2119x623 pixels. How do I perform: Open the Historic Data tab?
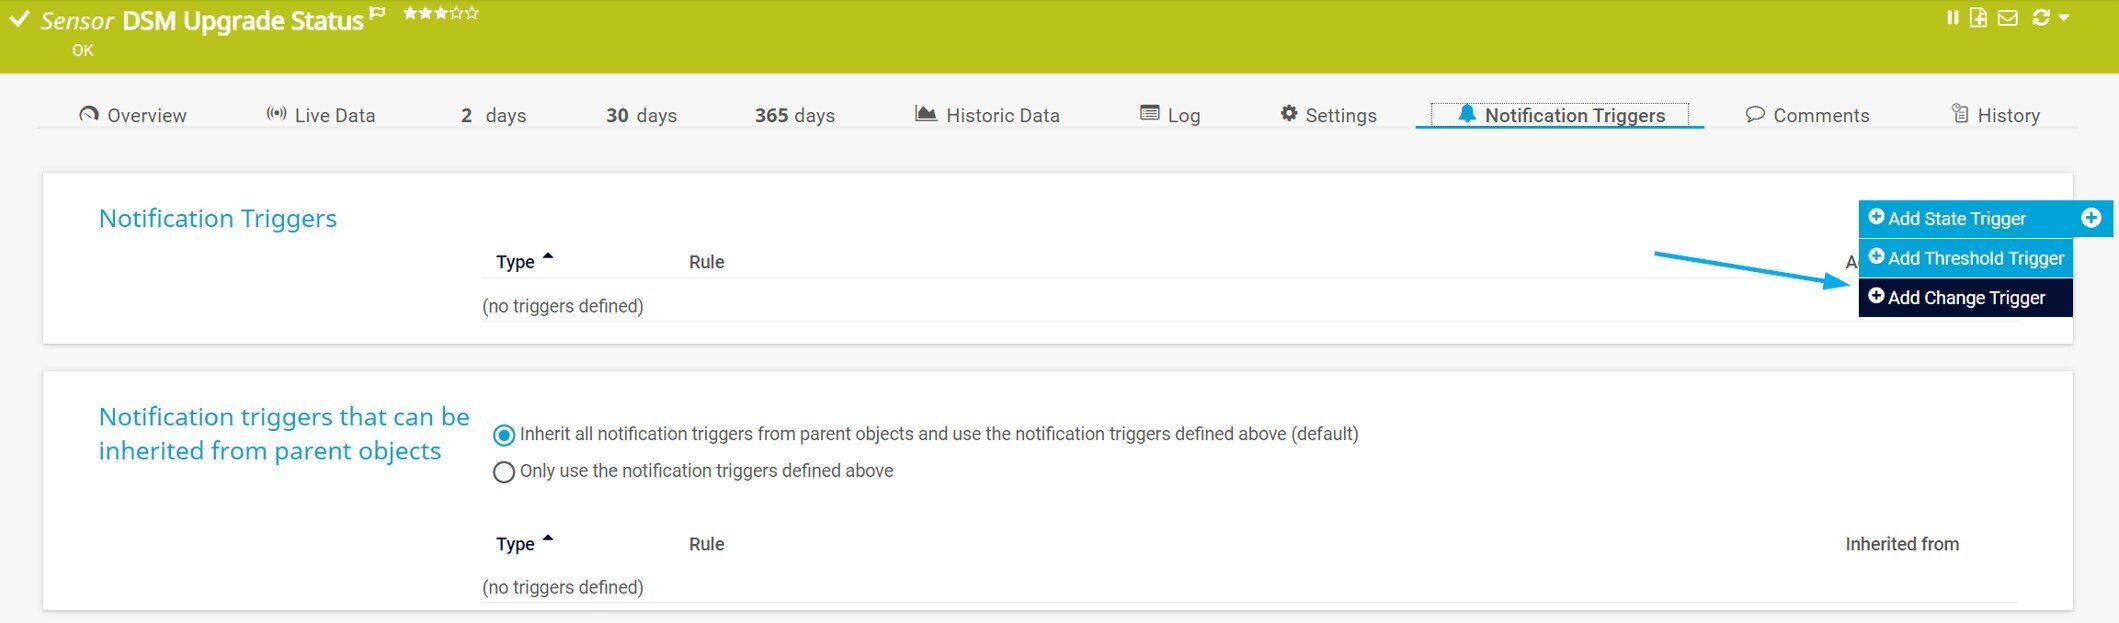pyautogui.click(x=987, y=115)
